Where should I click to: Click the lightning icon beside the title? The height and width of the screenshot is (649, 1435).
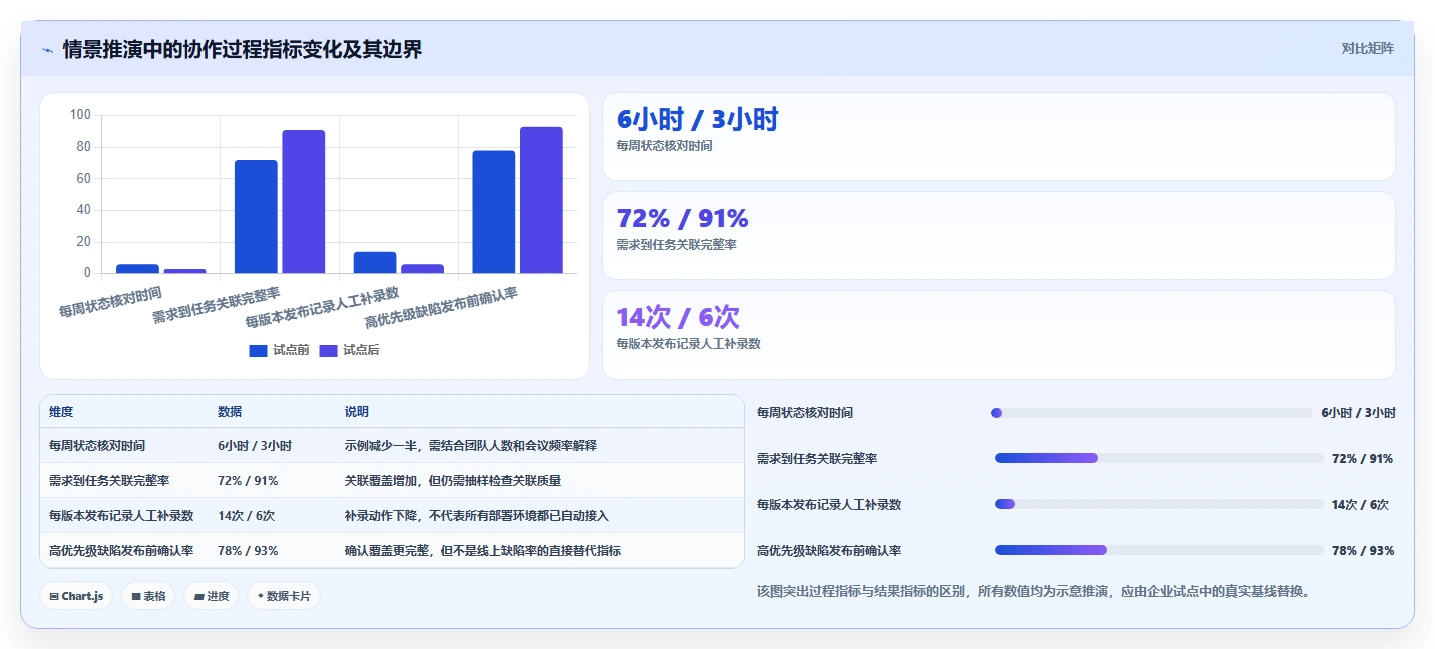click(48, 49)
